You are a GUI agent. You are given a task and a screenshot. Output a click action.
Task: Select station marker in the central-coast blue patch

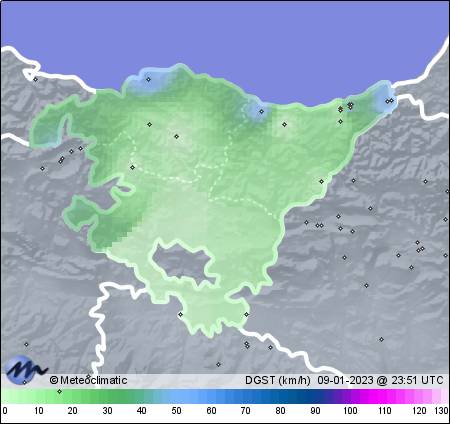(x=262, y=111)
